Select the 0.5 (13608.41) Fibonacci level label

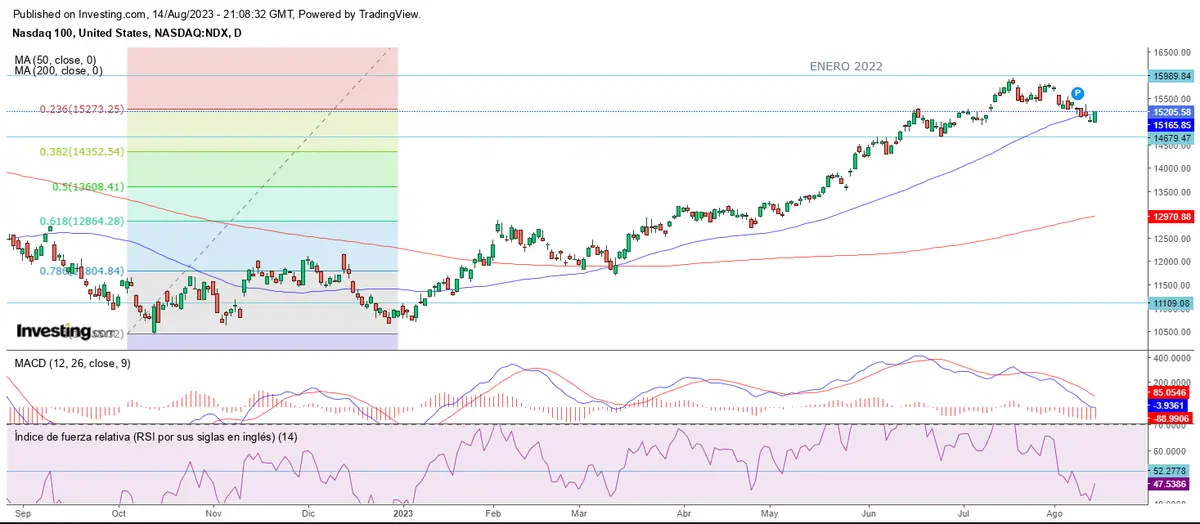pyautogui.click(x=88, y=187)
